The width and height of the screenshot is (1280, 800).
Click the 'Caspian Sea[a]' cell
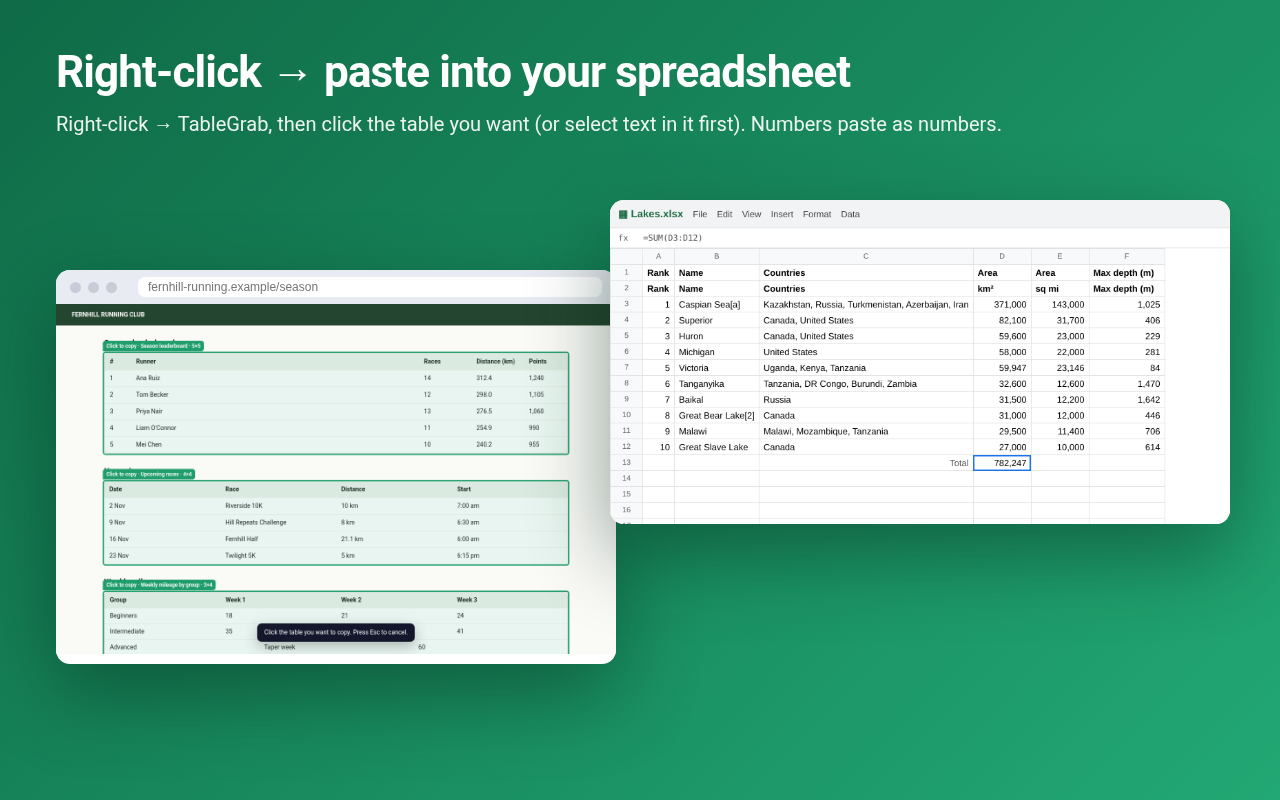[x=716, y=304]
